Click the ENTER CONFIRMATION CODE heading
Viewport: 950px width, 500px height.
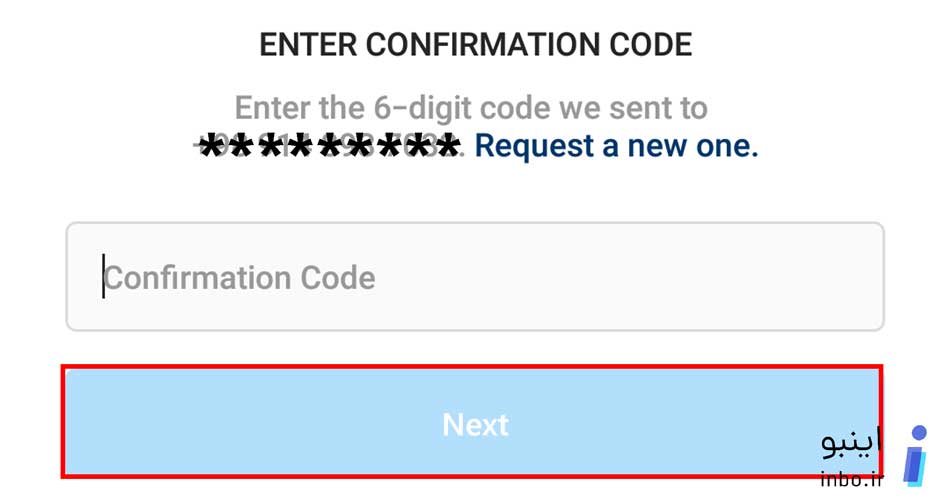click(x=476, y=45)
